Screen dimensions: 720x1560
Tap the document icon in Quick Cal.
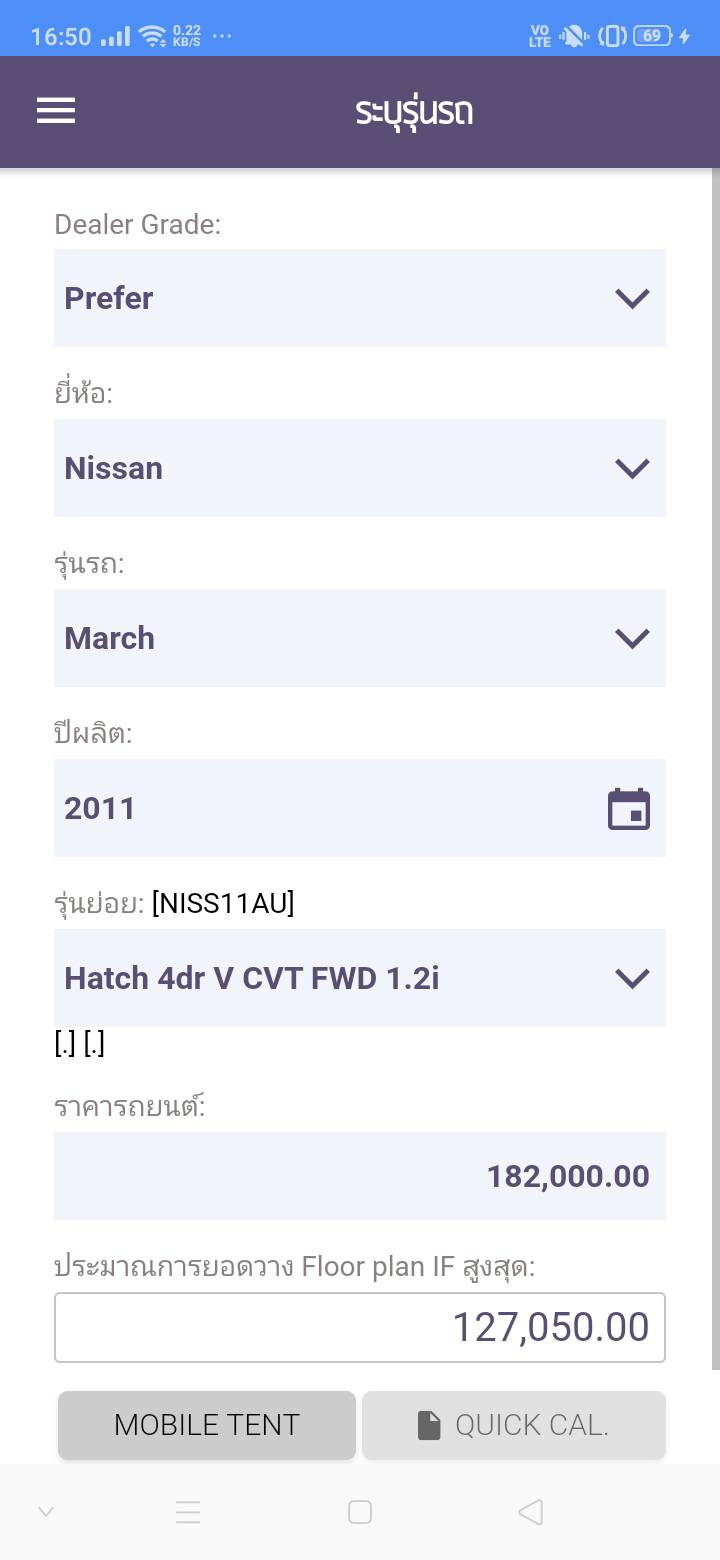[x=429, y=1425]
